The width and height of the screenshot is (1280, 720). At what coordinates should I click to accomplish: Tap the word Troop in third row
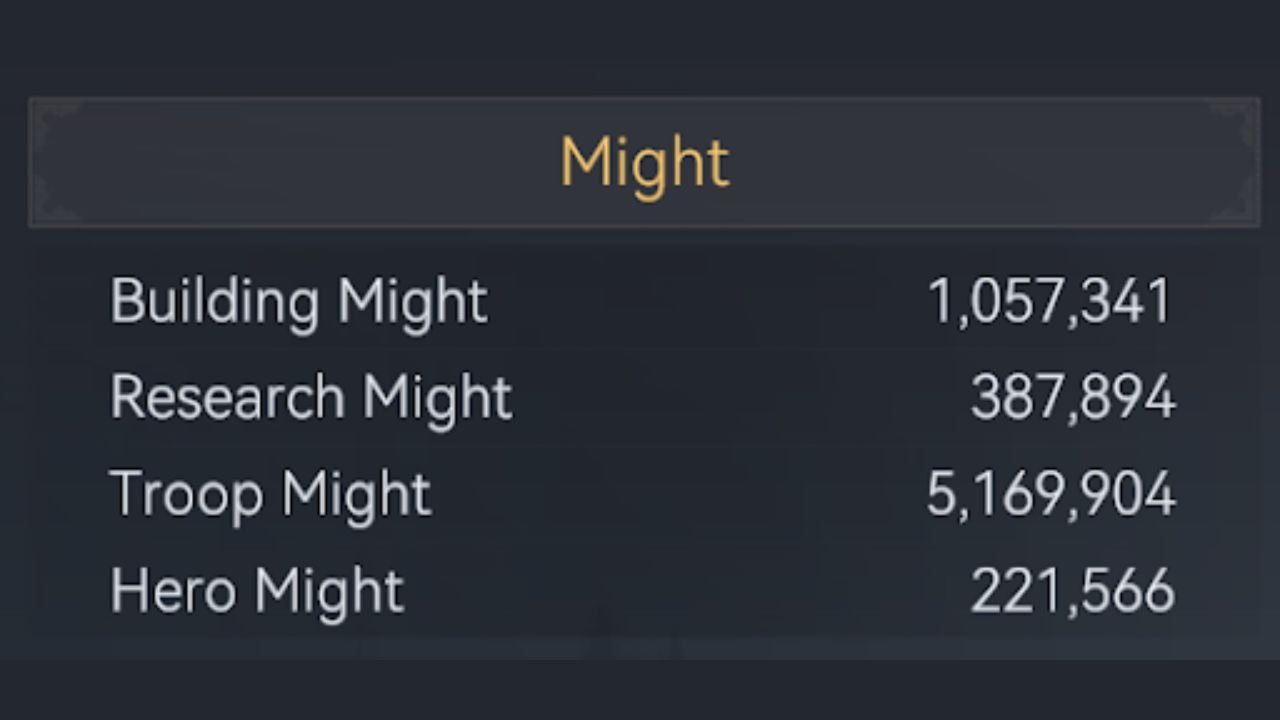click(x=187, y=494)
